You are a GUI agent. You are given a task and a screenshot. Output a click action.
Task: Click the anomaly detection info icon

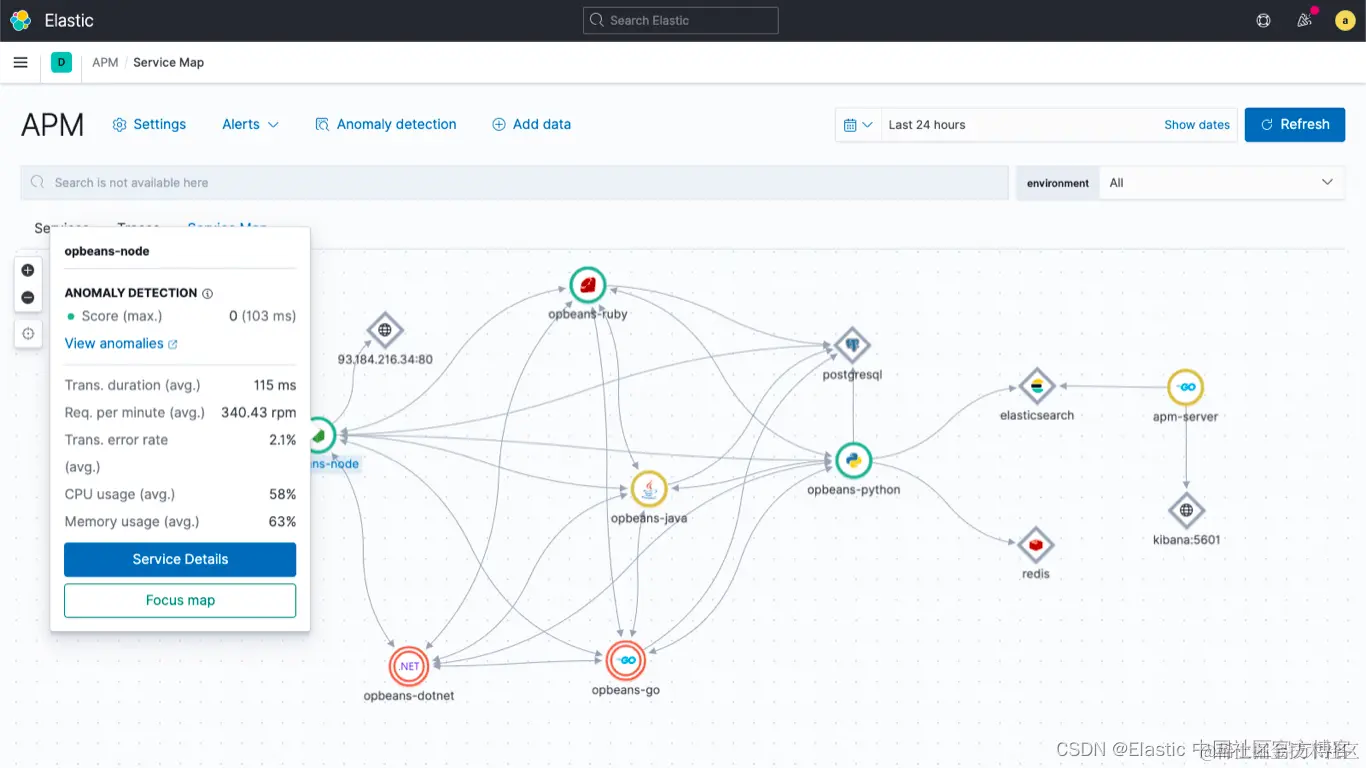208,293
